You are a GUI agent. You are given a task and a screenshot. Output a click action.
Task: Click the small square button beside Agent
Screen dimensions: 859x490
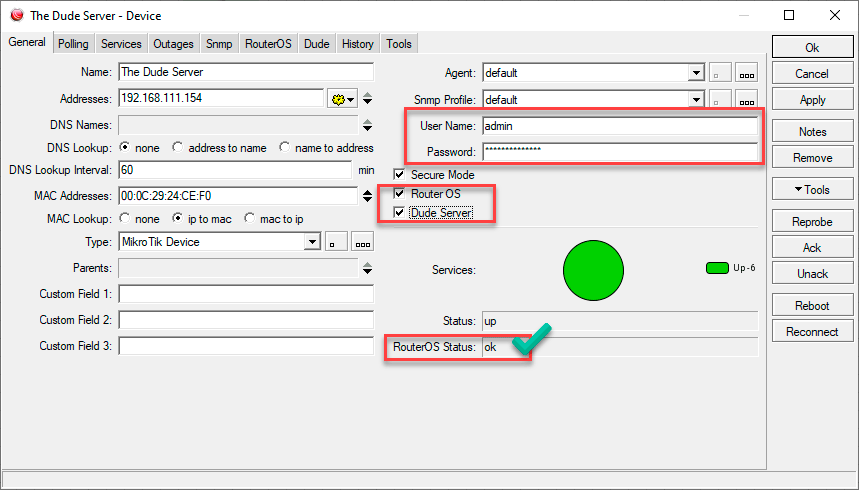[x=720, y=73]
